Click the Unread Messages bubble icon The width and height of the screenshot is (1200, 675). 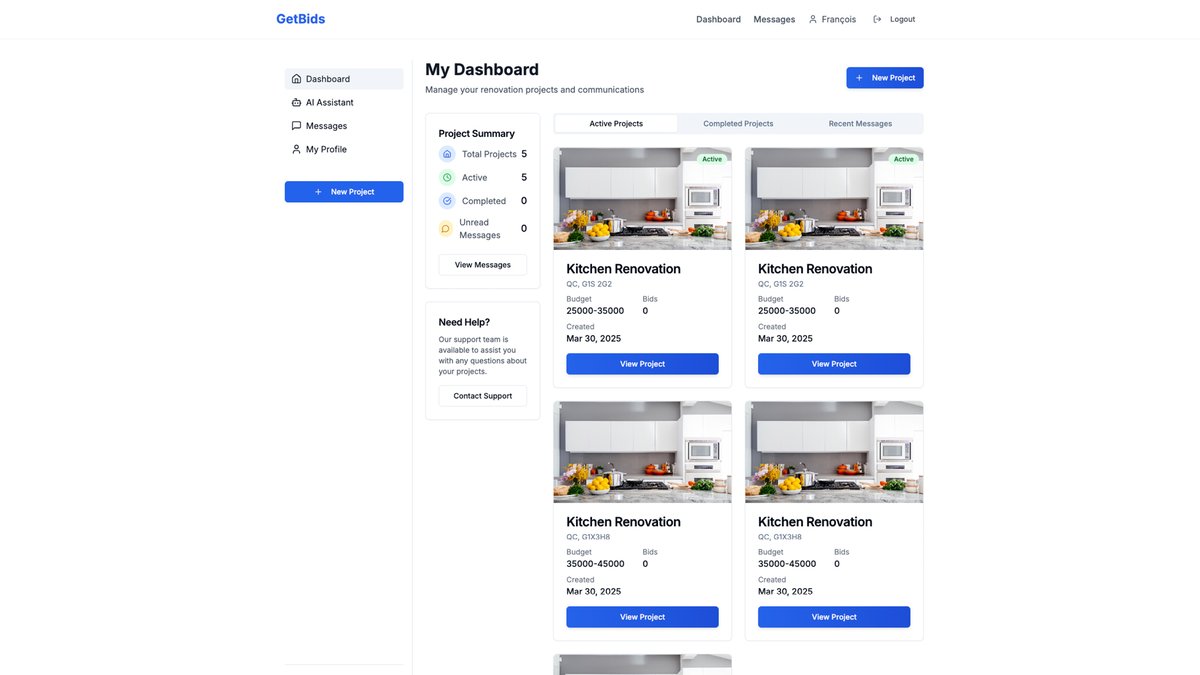coord(446,229)
